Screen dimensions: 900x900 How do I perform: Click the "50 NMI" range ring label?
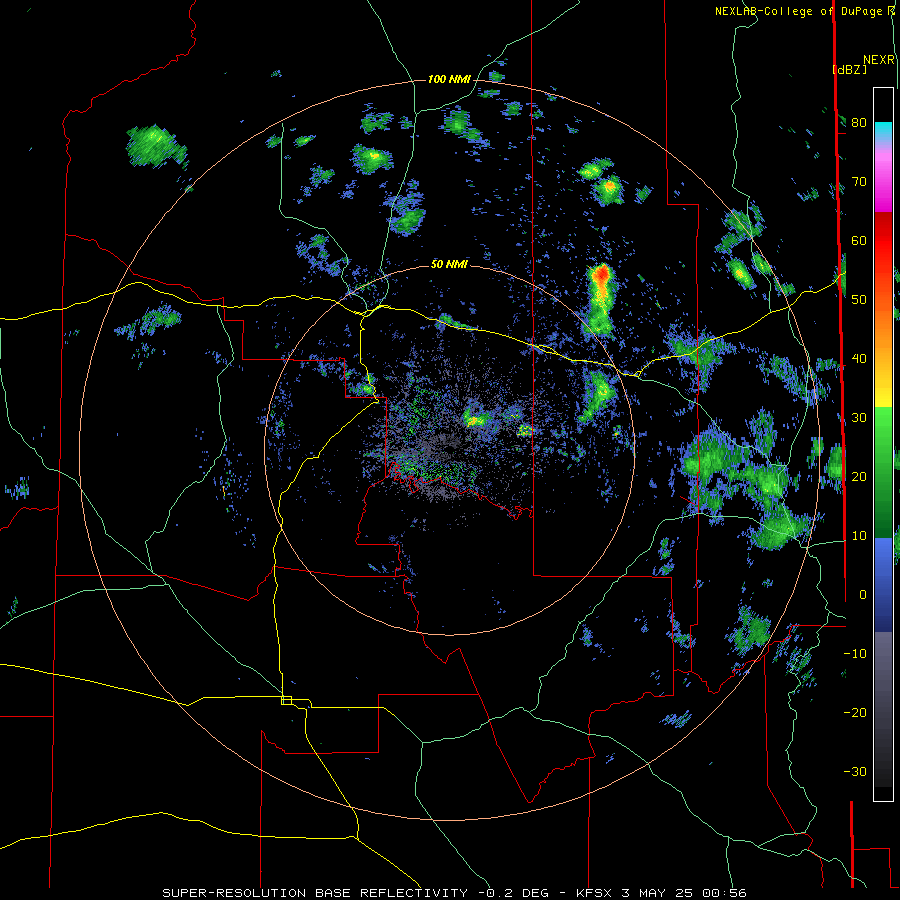pos(449,264)
